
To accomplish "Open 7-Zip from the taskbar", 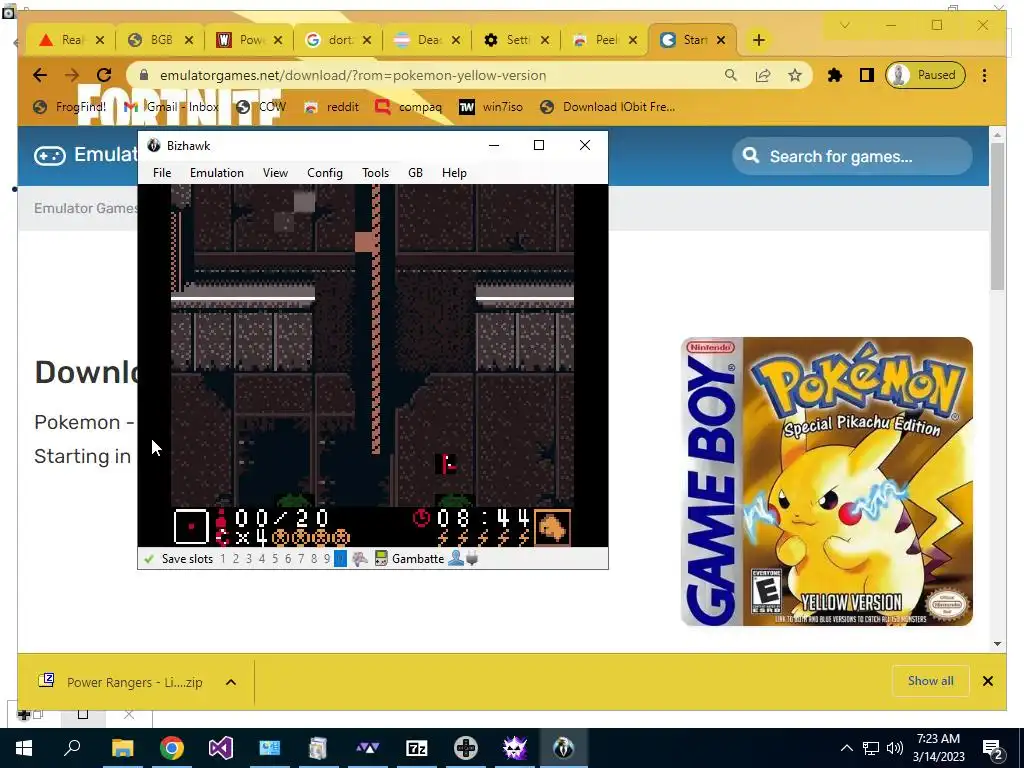I will tap(417, 748).
